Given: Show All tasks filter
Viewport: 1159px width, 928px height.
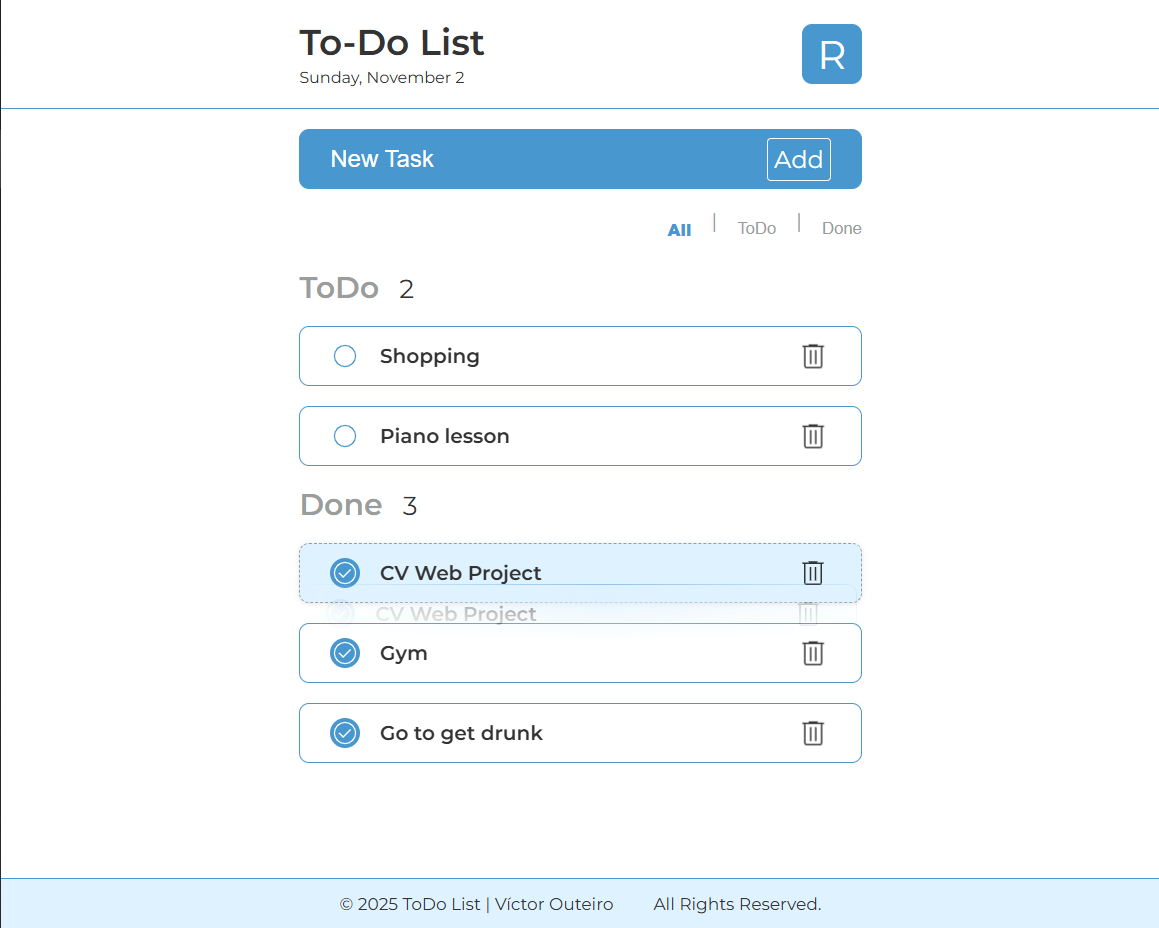Looking at the screenshot, I should (x=679, y=230).
